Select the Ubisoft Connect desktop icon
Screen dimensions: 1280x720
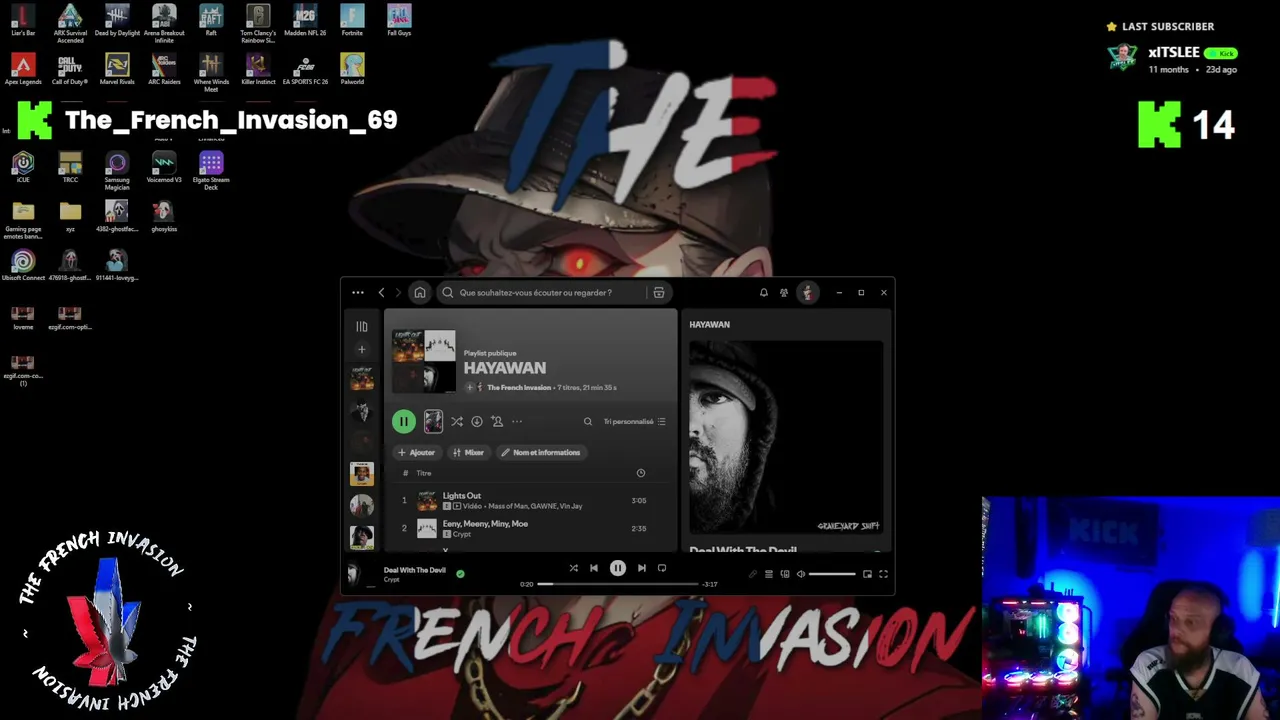coord(23,265)
